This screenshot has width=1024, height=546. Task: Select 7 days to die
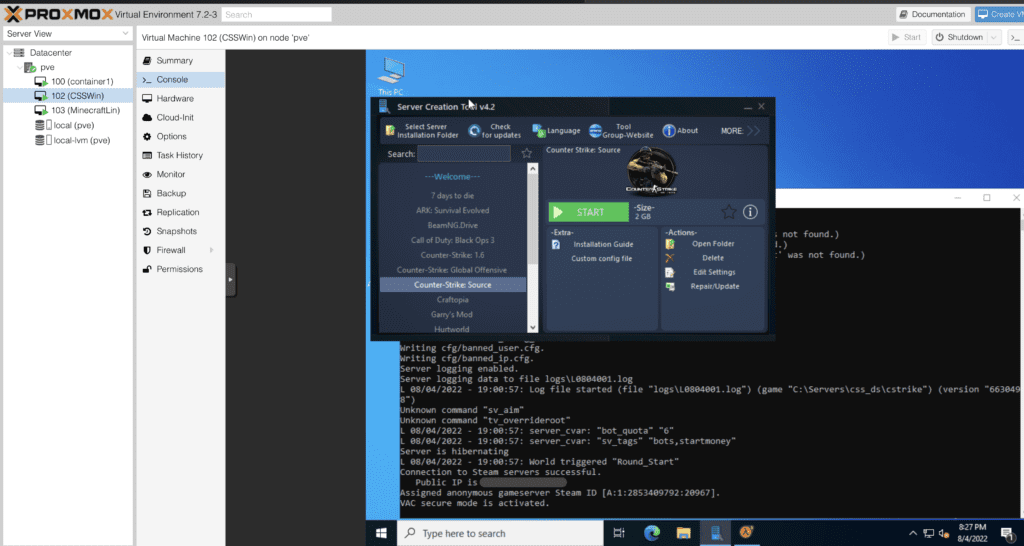pyautogui.click(x=452, y=196)
